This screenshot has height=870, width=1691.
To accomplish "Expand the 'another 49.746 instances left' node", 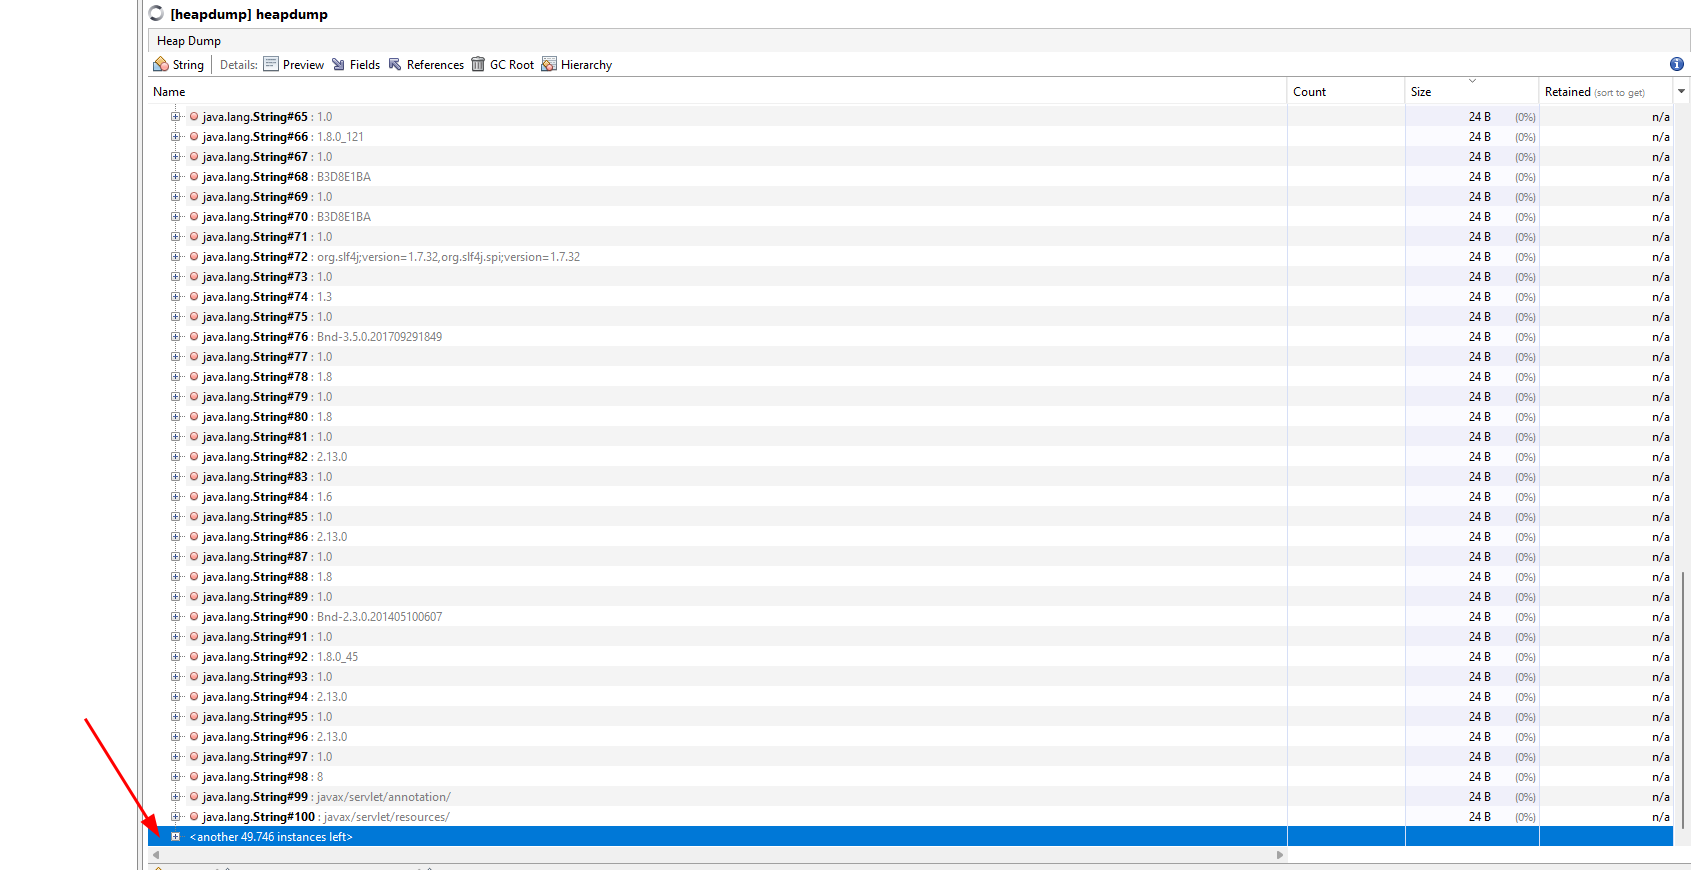I will 175,837.
